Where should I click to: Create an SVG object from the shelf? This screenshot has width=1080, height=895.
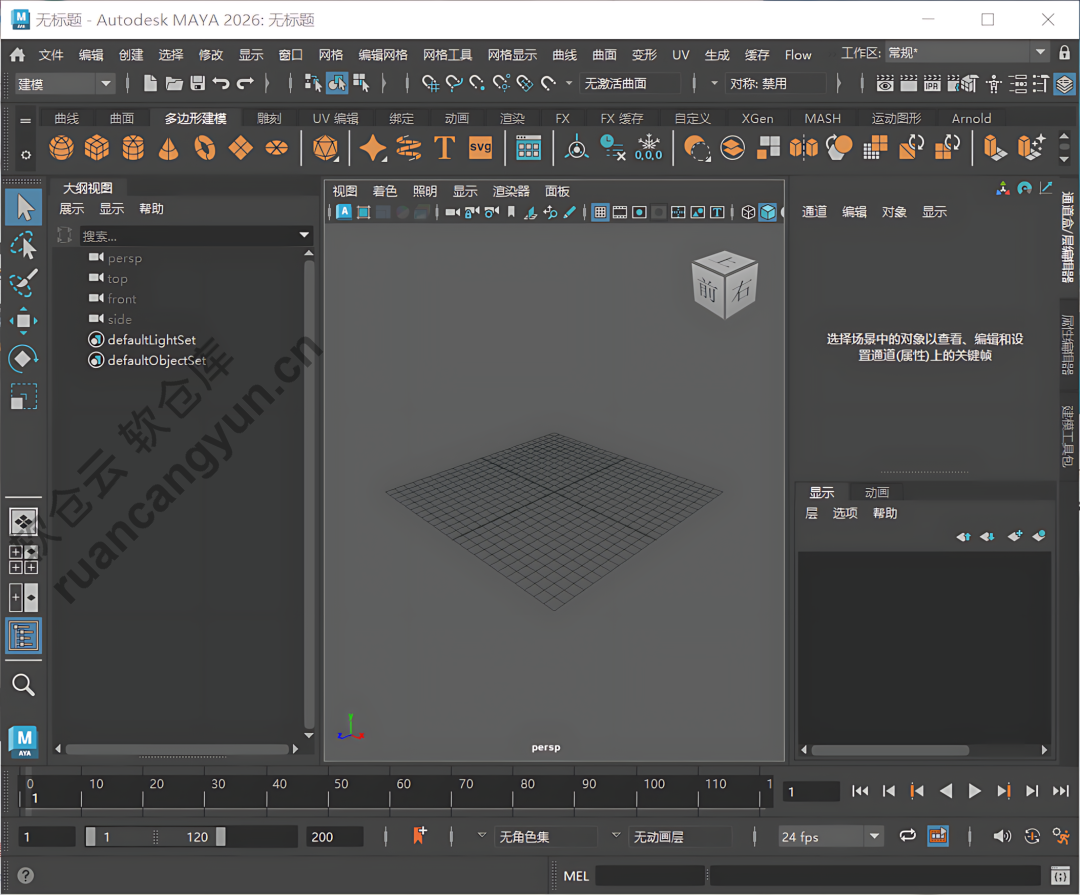click(480, 148)
